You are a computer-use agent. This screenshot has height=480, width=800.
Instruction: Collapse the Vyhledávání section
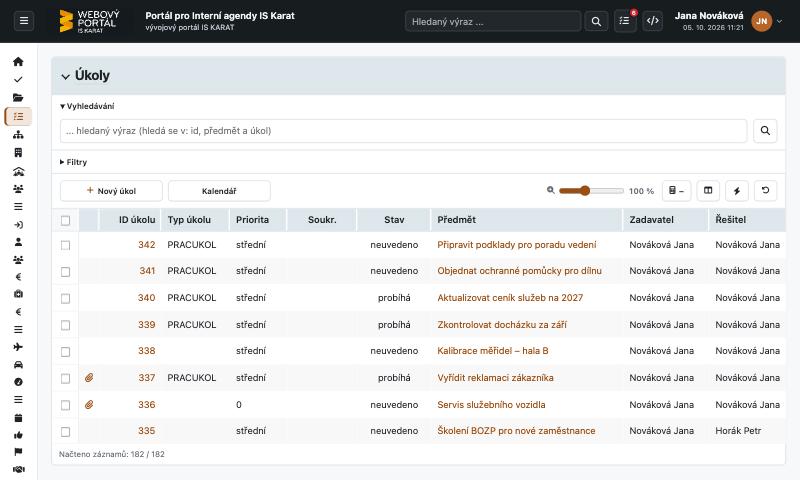pyautogui.click(x=87, y=106)
